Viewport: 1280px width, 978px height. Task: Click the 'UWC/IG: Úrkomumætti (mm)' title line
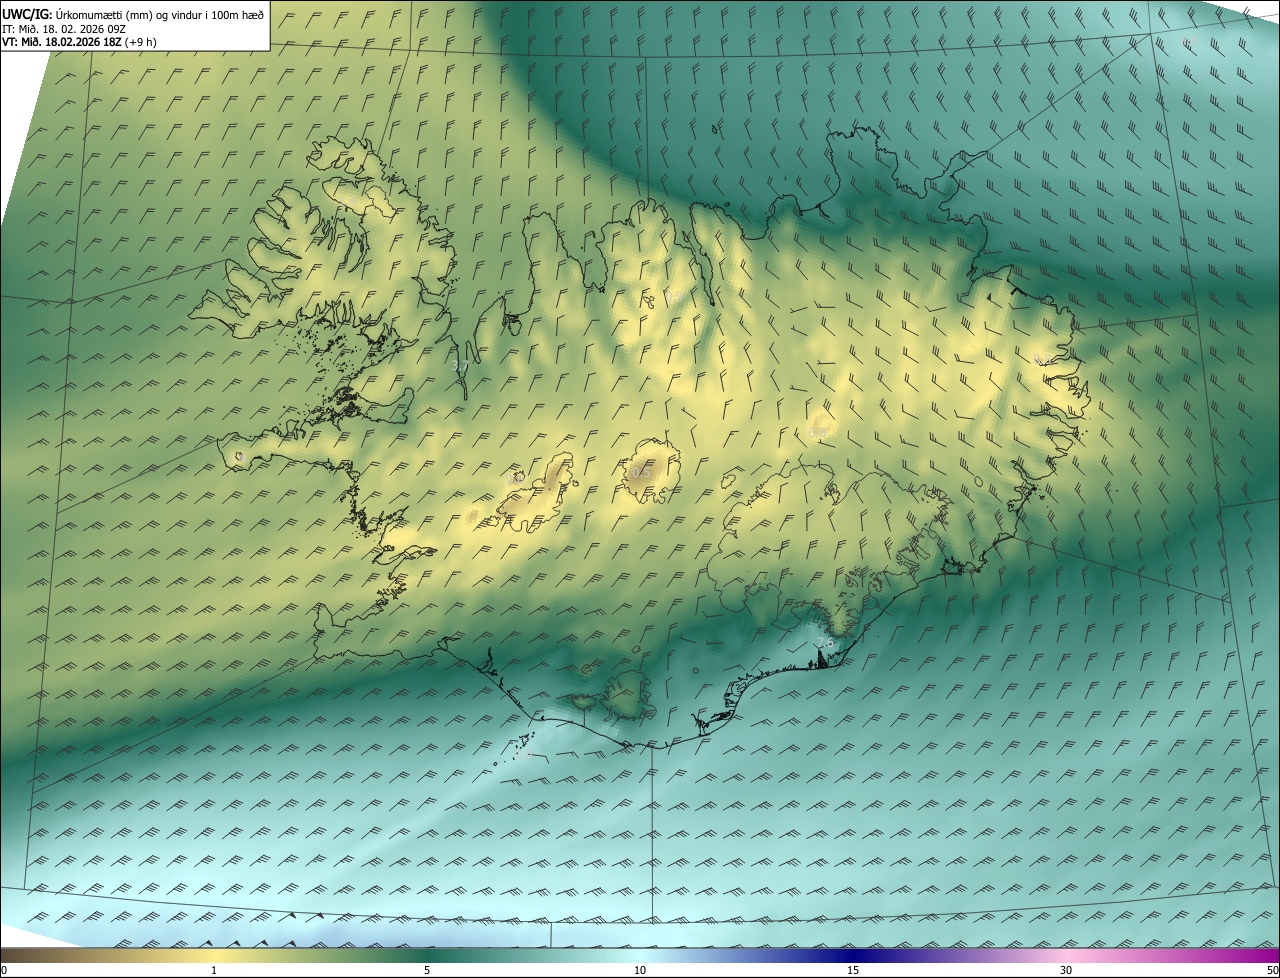point(133,14)
